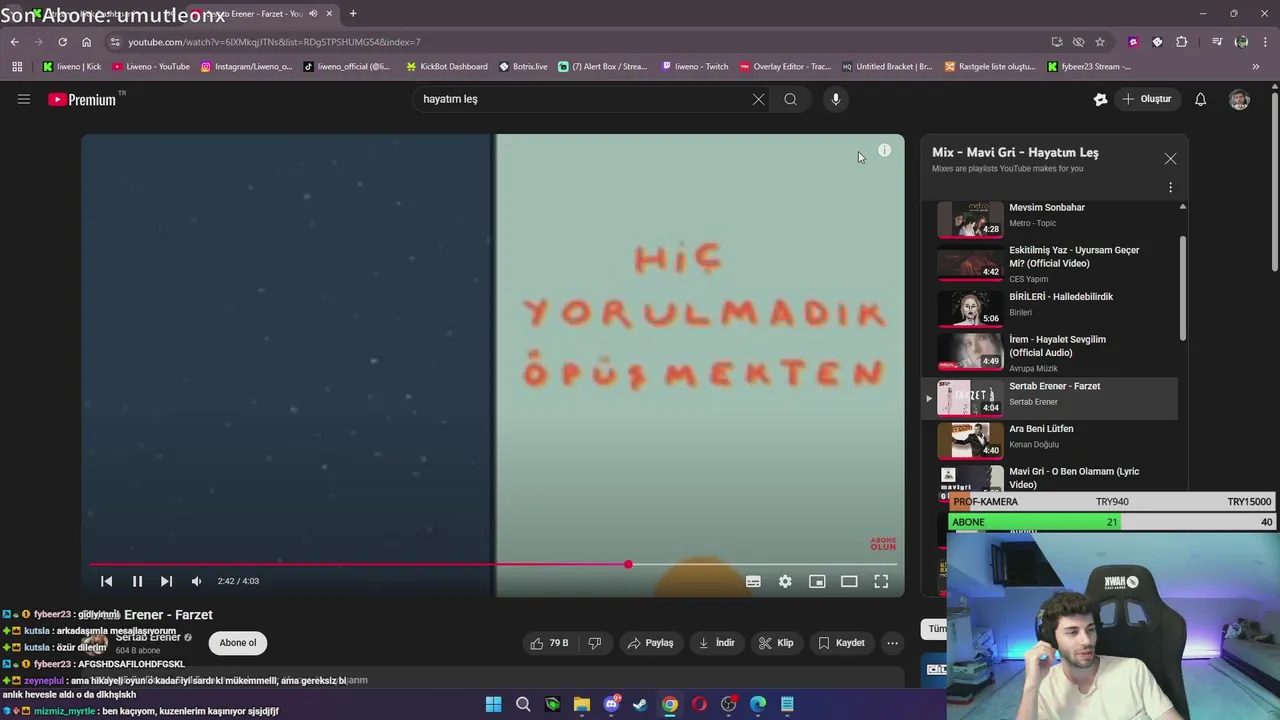Viewport: 1280px width, 720px height.
Task: Click the search magnifier button
Action: click(790, 99)
